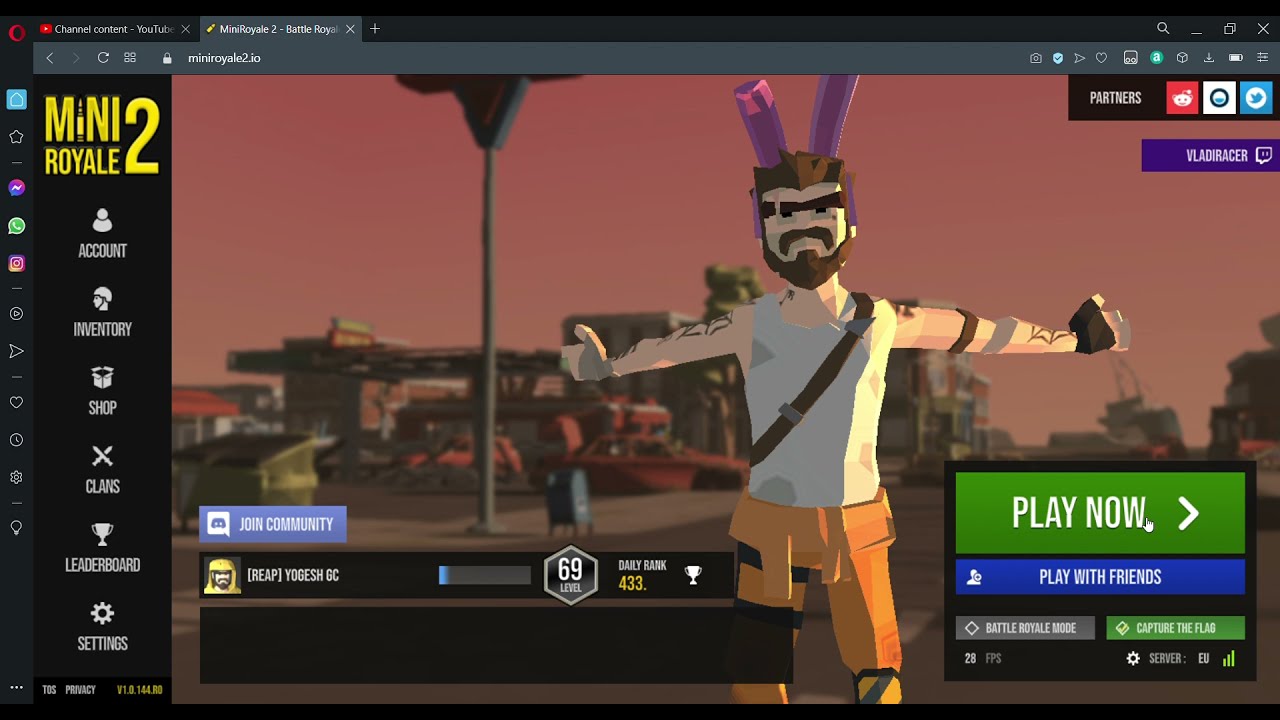
Task: Close the MiniRoyale 2 tab
Action: (x=350, y=29)
